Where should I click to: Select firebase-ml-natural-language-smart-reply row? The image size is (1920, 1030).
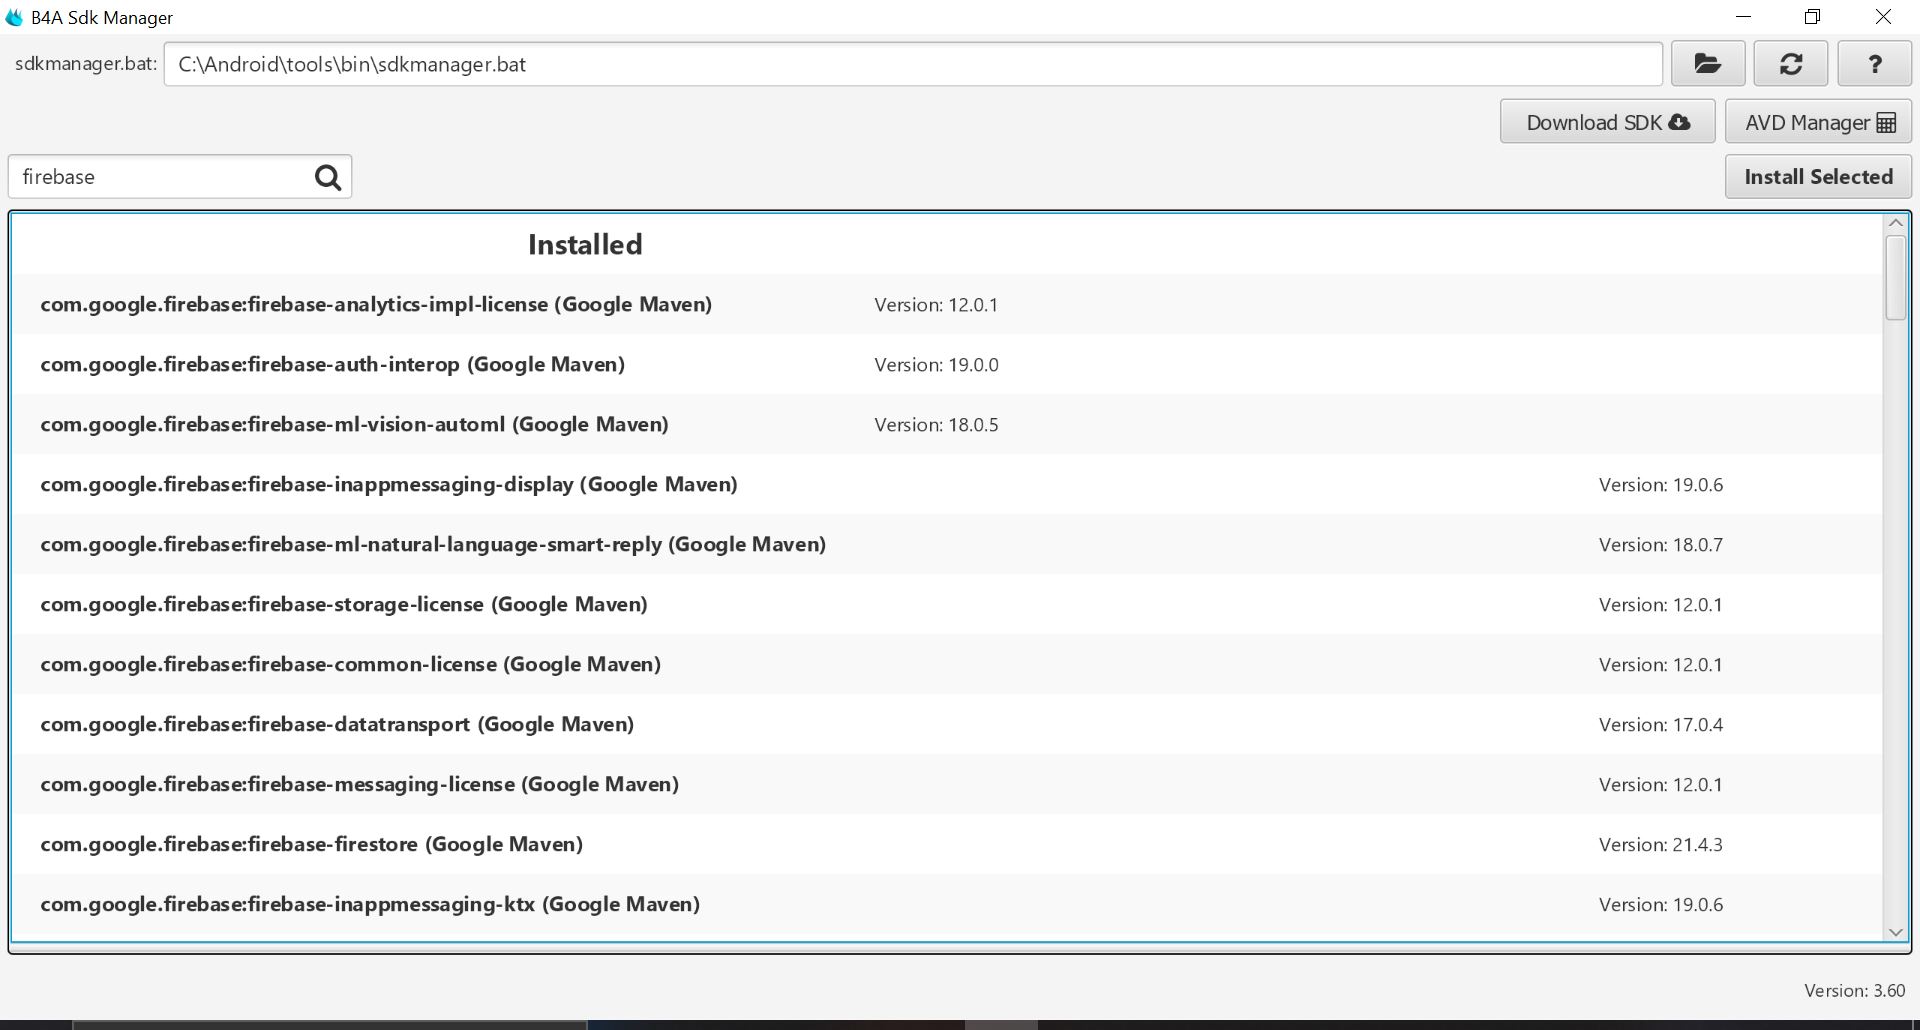pyautogui.click(x=947, y=544)
